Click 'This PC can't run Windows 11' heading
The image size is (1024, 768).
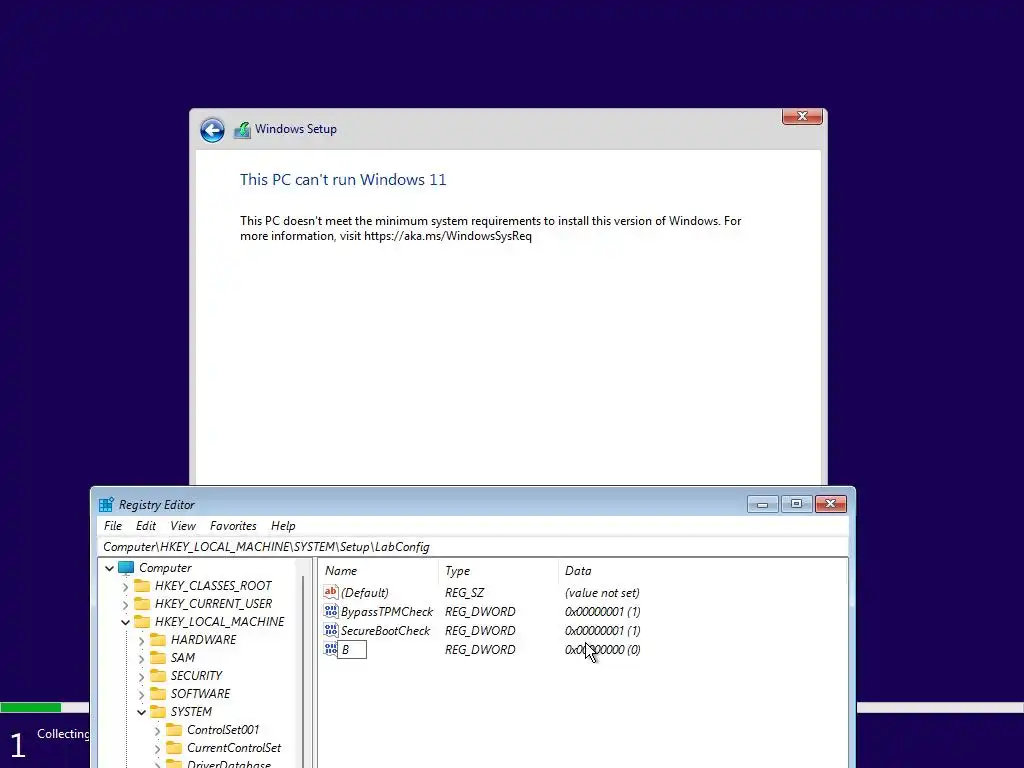click(x=343, y=180)
